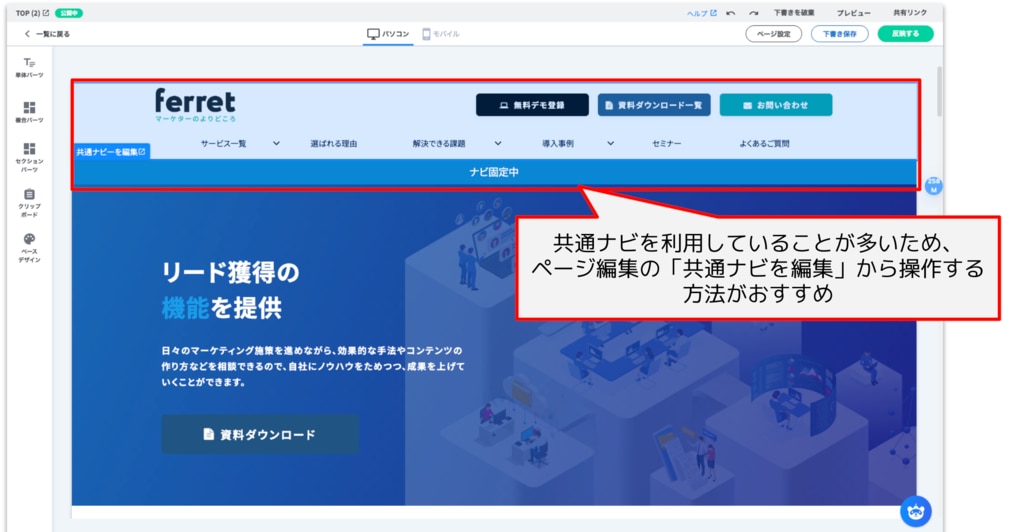Expand the 導入事例 dropdown chevron

(610, 143)
